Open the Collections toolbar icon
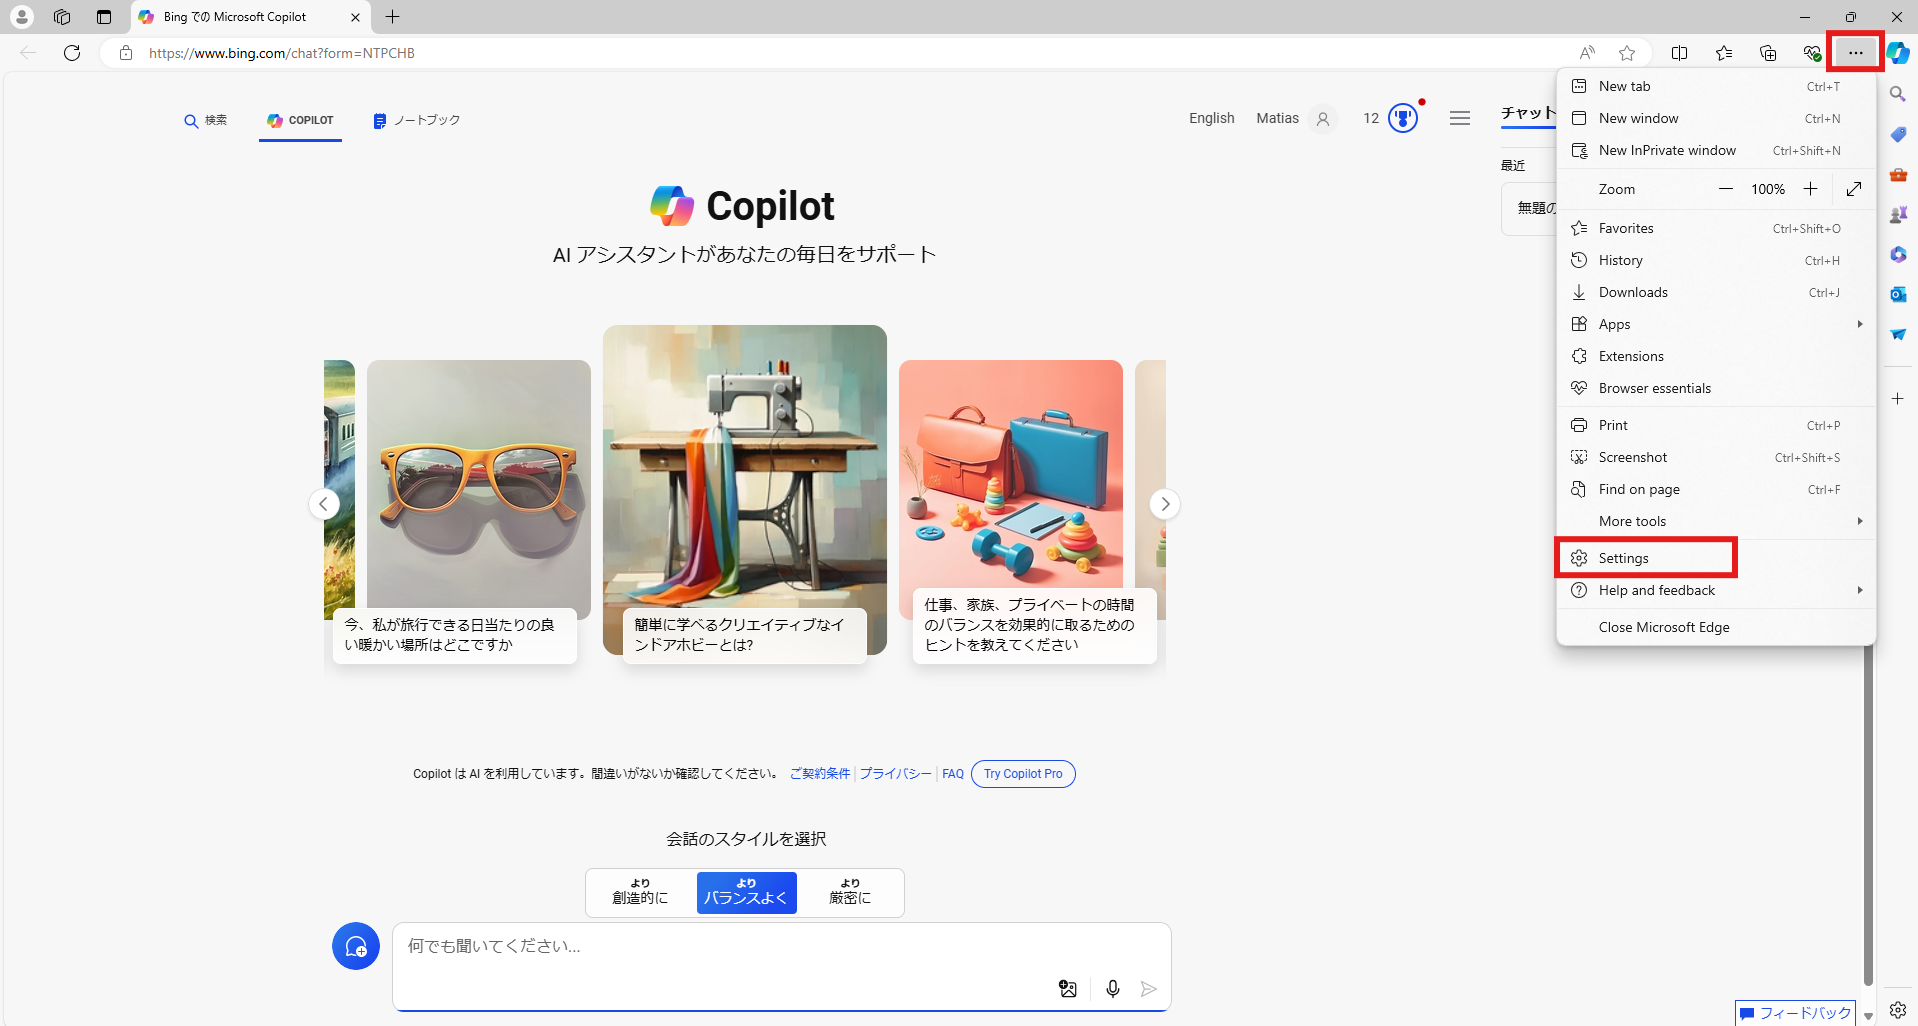Screen dimensions: 1918x1026 (1767, 53)
